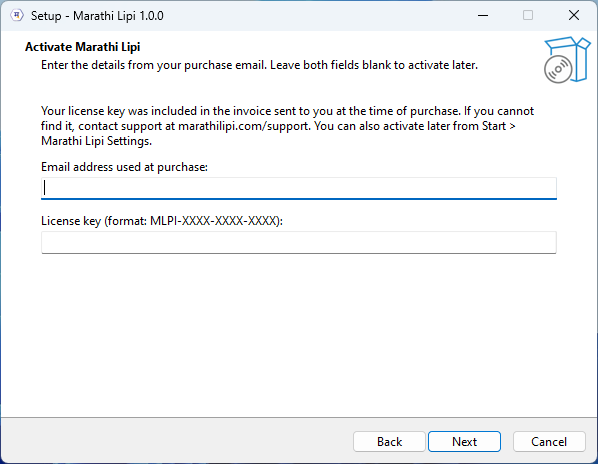Focus the email address input field

pyautogui.click(x=299, y=188)
